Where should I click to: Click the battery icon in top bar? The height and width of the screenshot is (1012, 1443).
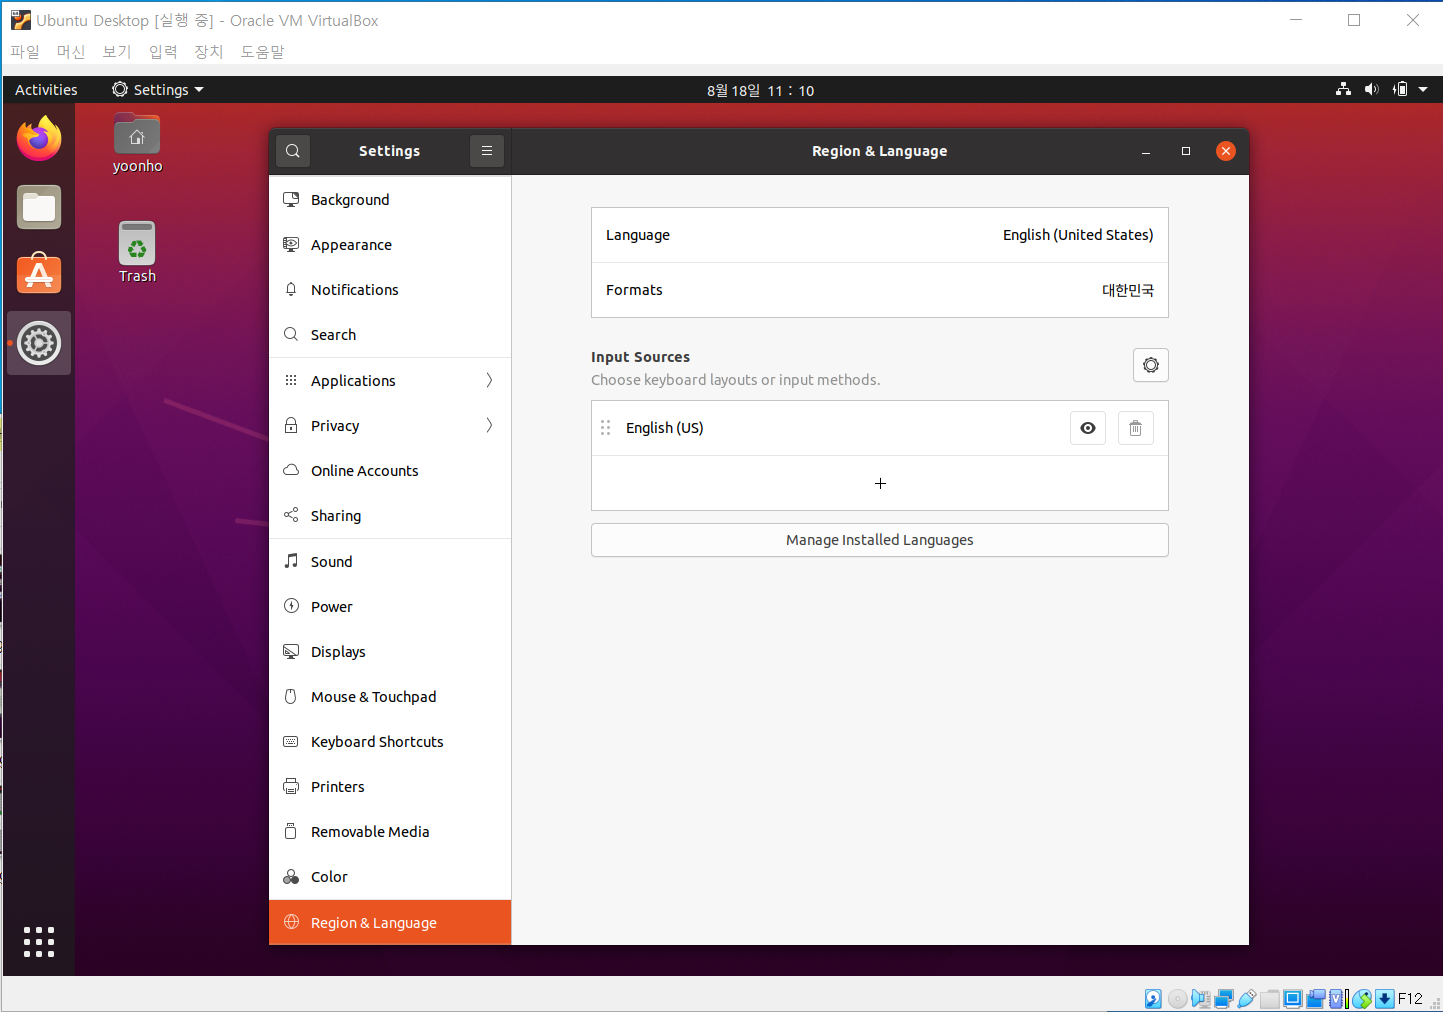(1400, 90)
